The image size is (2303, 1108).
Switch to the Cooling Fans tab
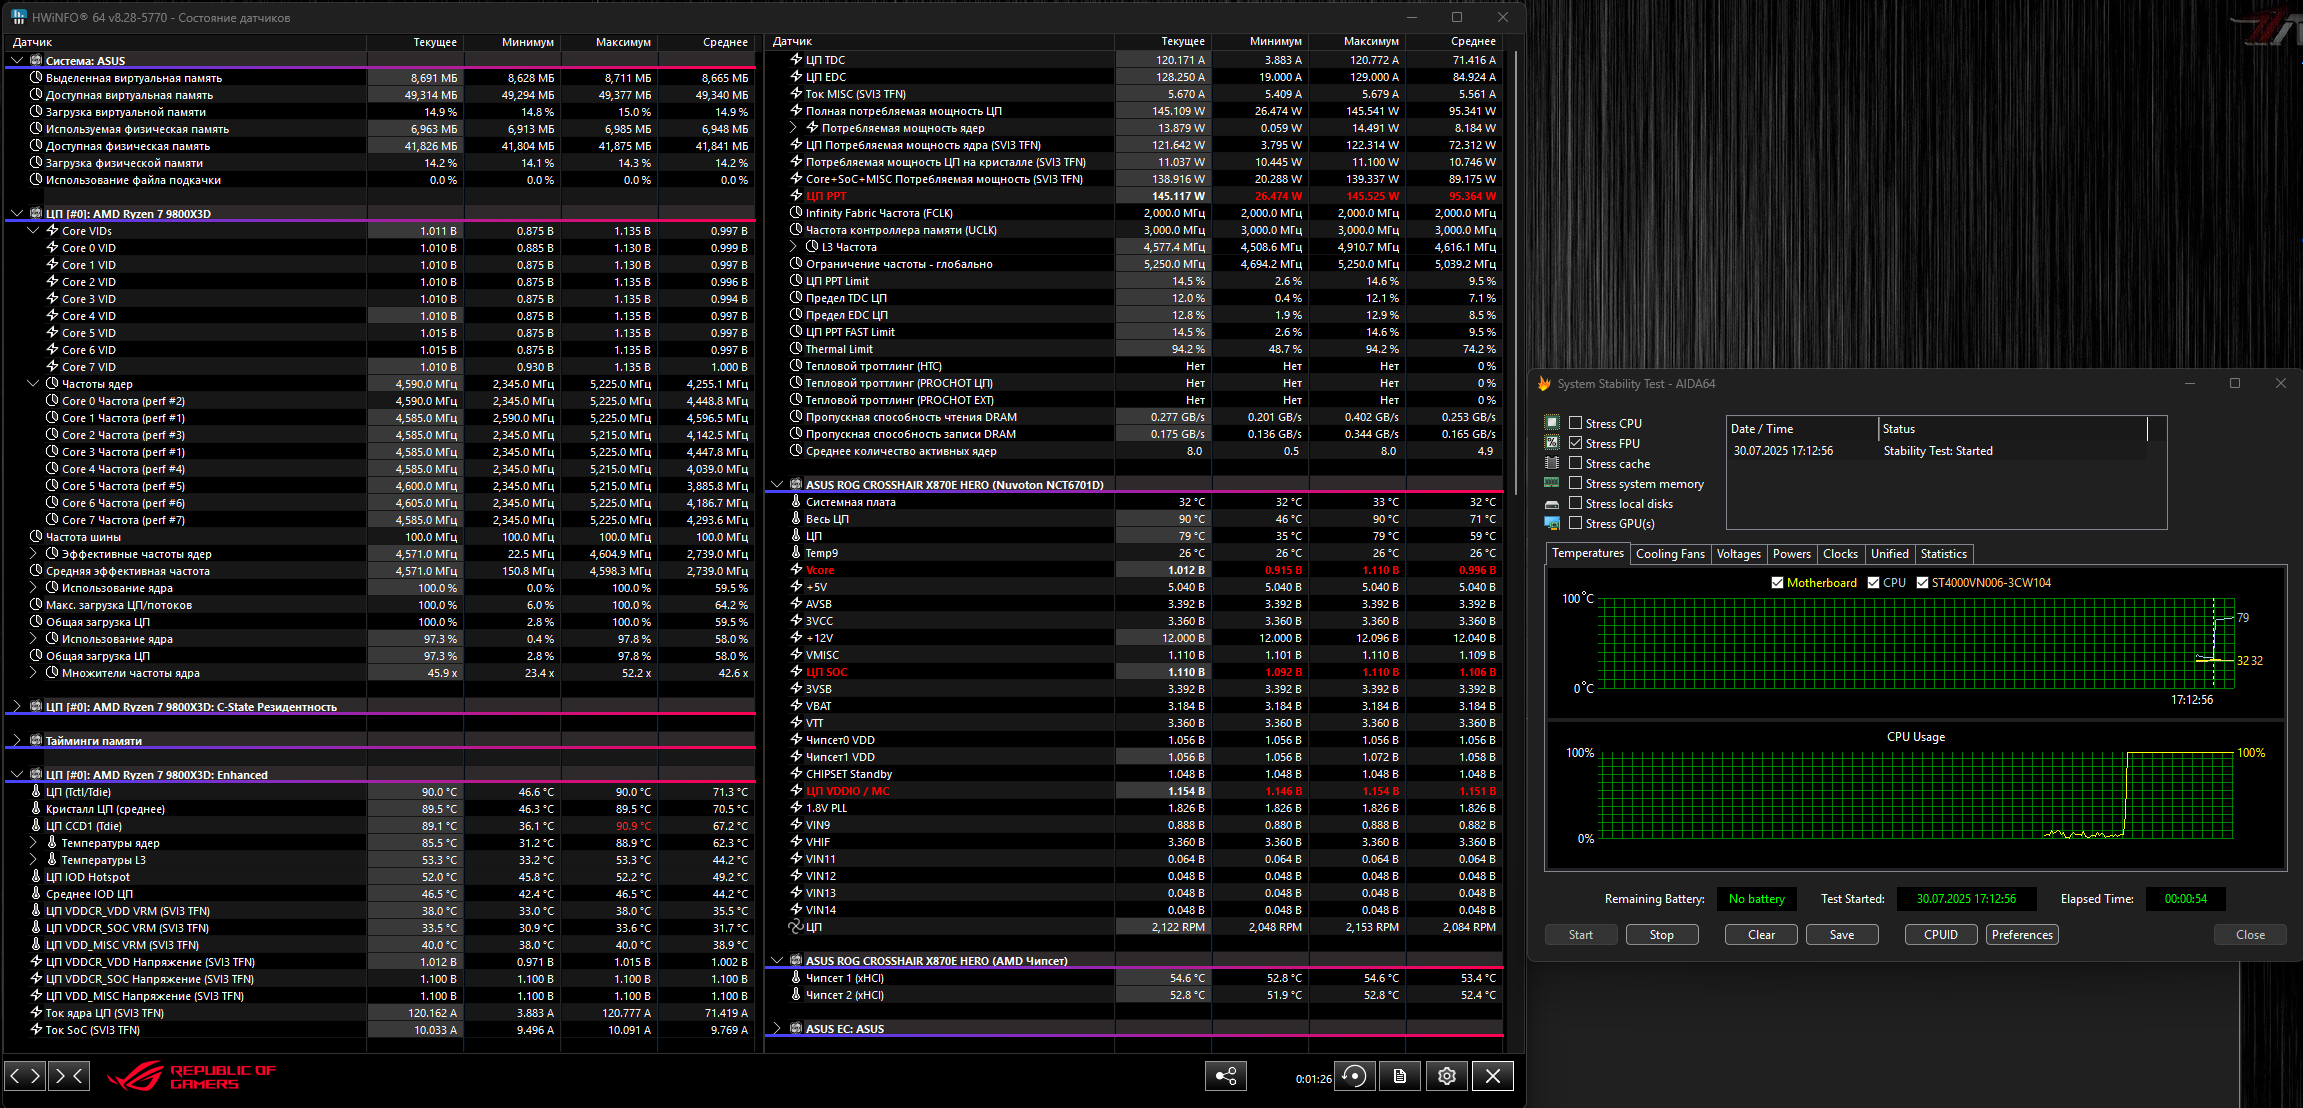click(1669, 554)
